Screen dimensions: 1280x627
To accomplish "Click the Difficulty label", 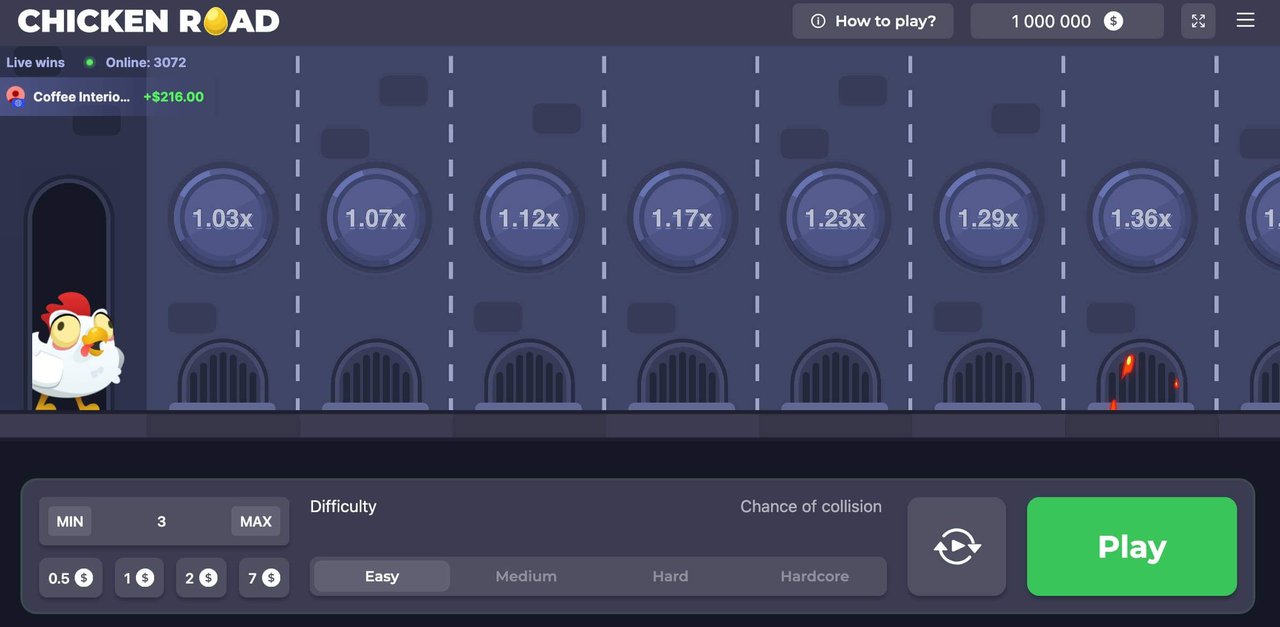I will (x=343, y=507).
